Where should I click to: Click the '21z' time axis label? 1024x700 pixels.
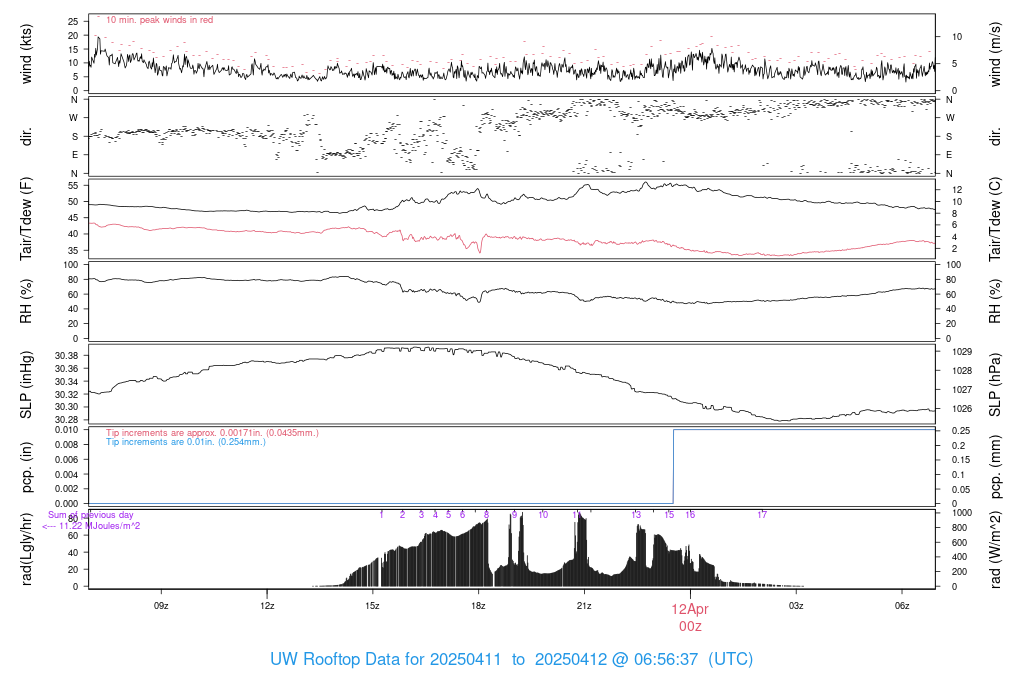pyautogui.click(x=584, y=605)
